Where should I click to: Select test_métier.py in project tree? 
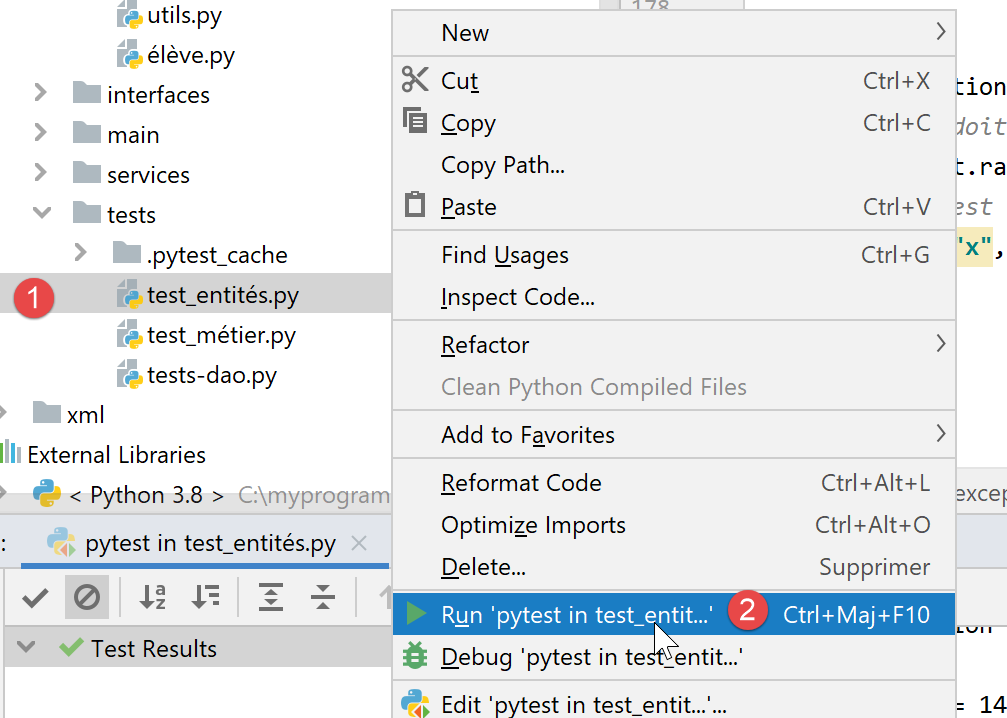tap(221, 335)
